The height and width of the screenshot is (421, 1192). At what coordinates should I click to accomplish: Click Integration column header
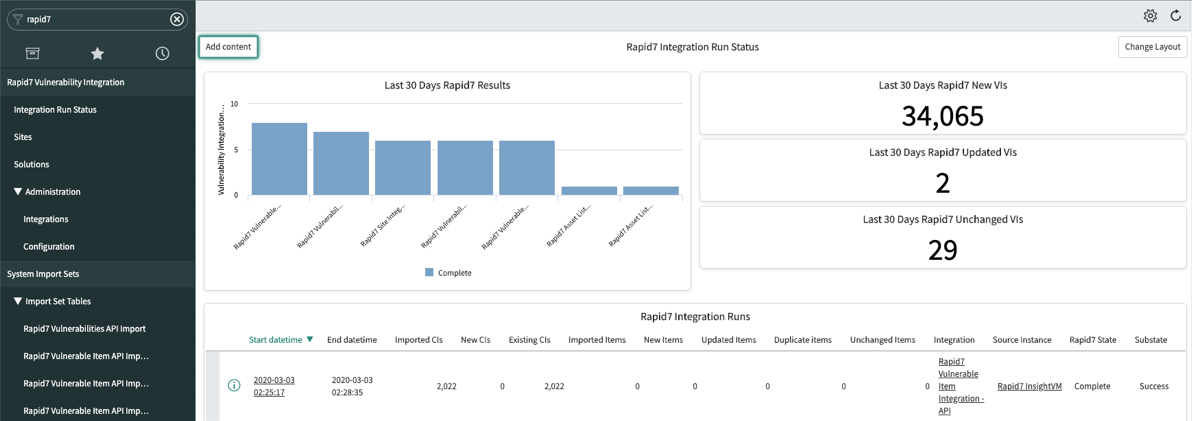[x=955, y=340]
